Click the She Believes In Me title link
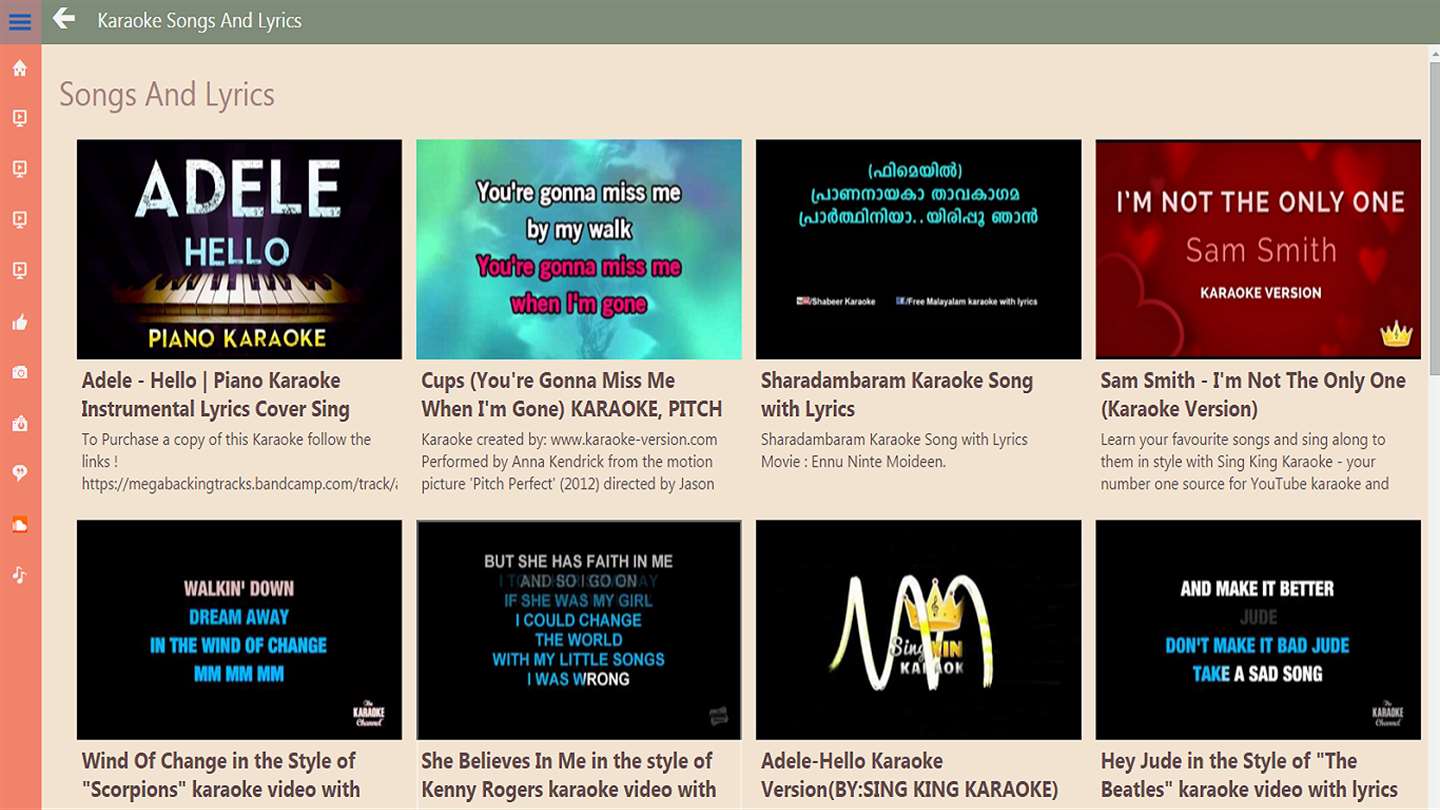1440x810 pixels. point(569,775)
